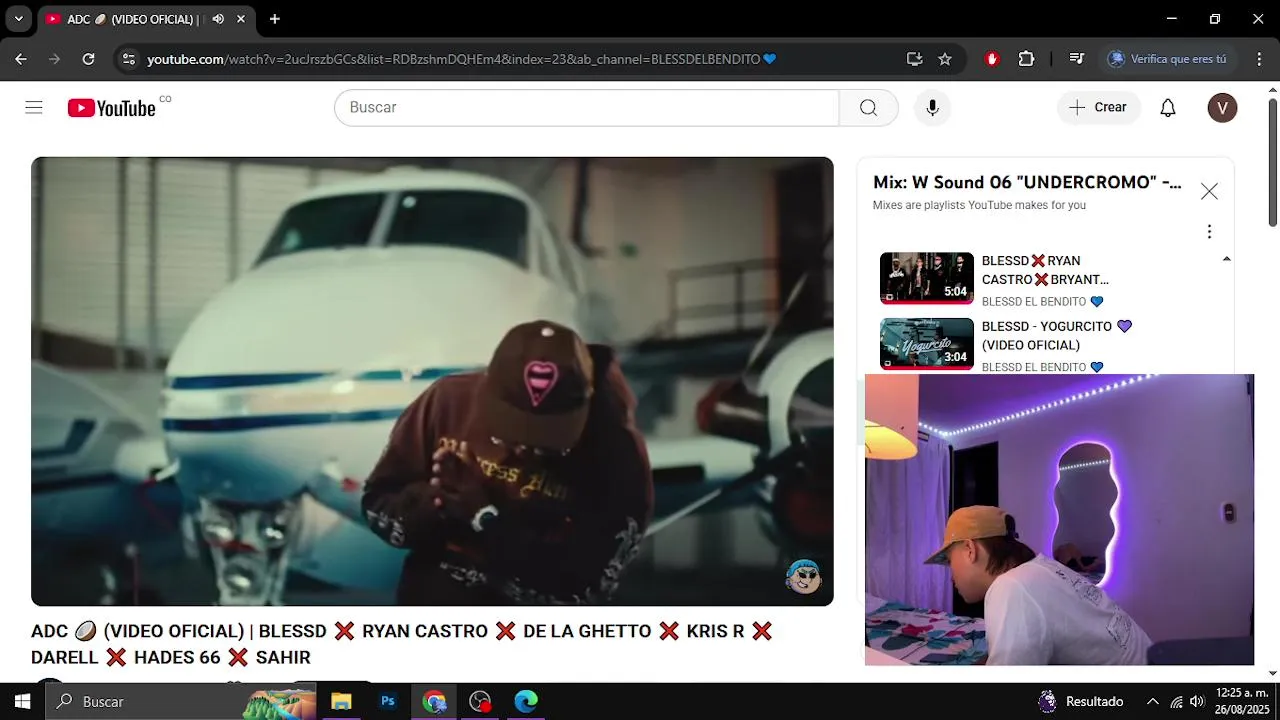View site information icon in address bar
The width and height of the screenshot is (1280, 720).
click(128, 59)
